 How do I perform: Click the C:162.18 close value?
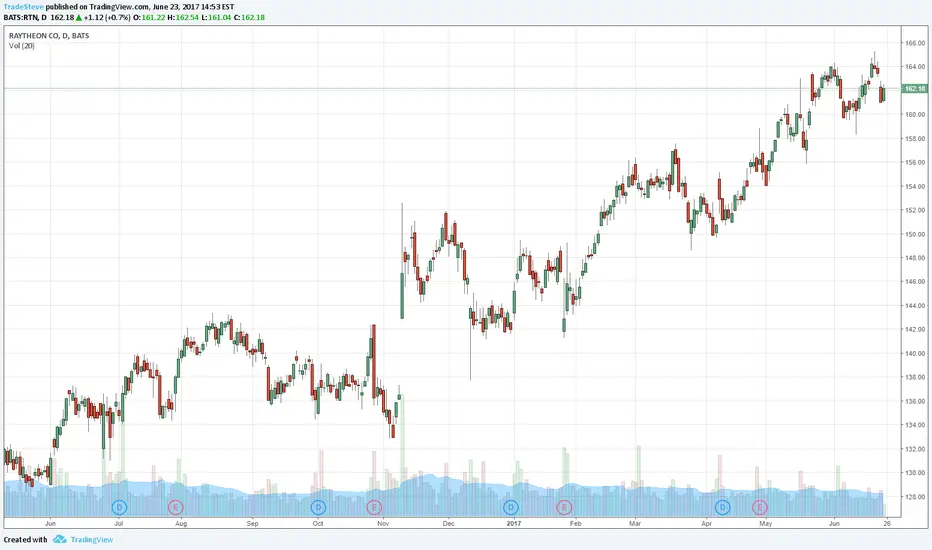click(249, 18)
